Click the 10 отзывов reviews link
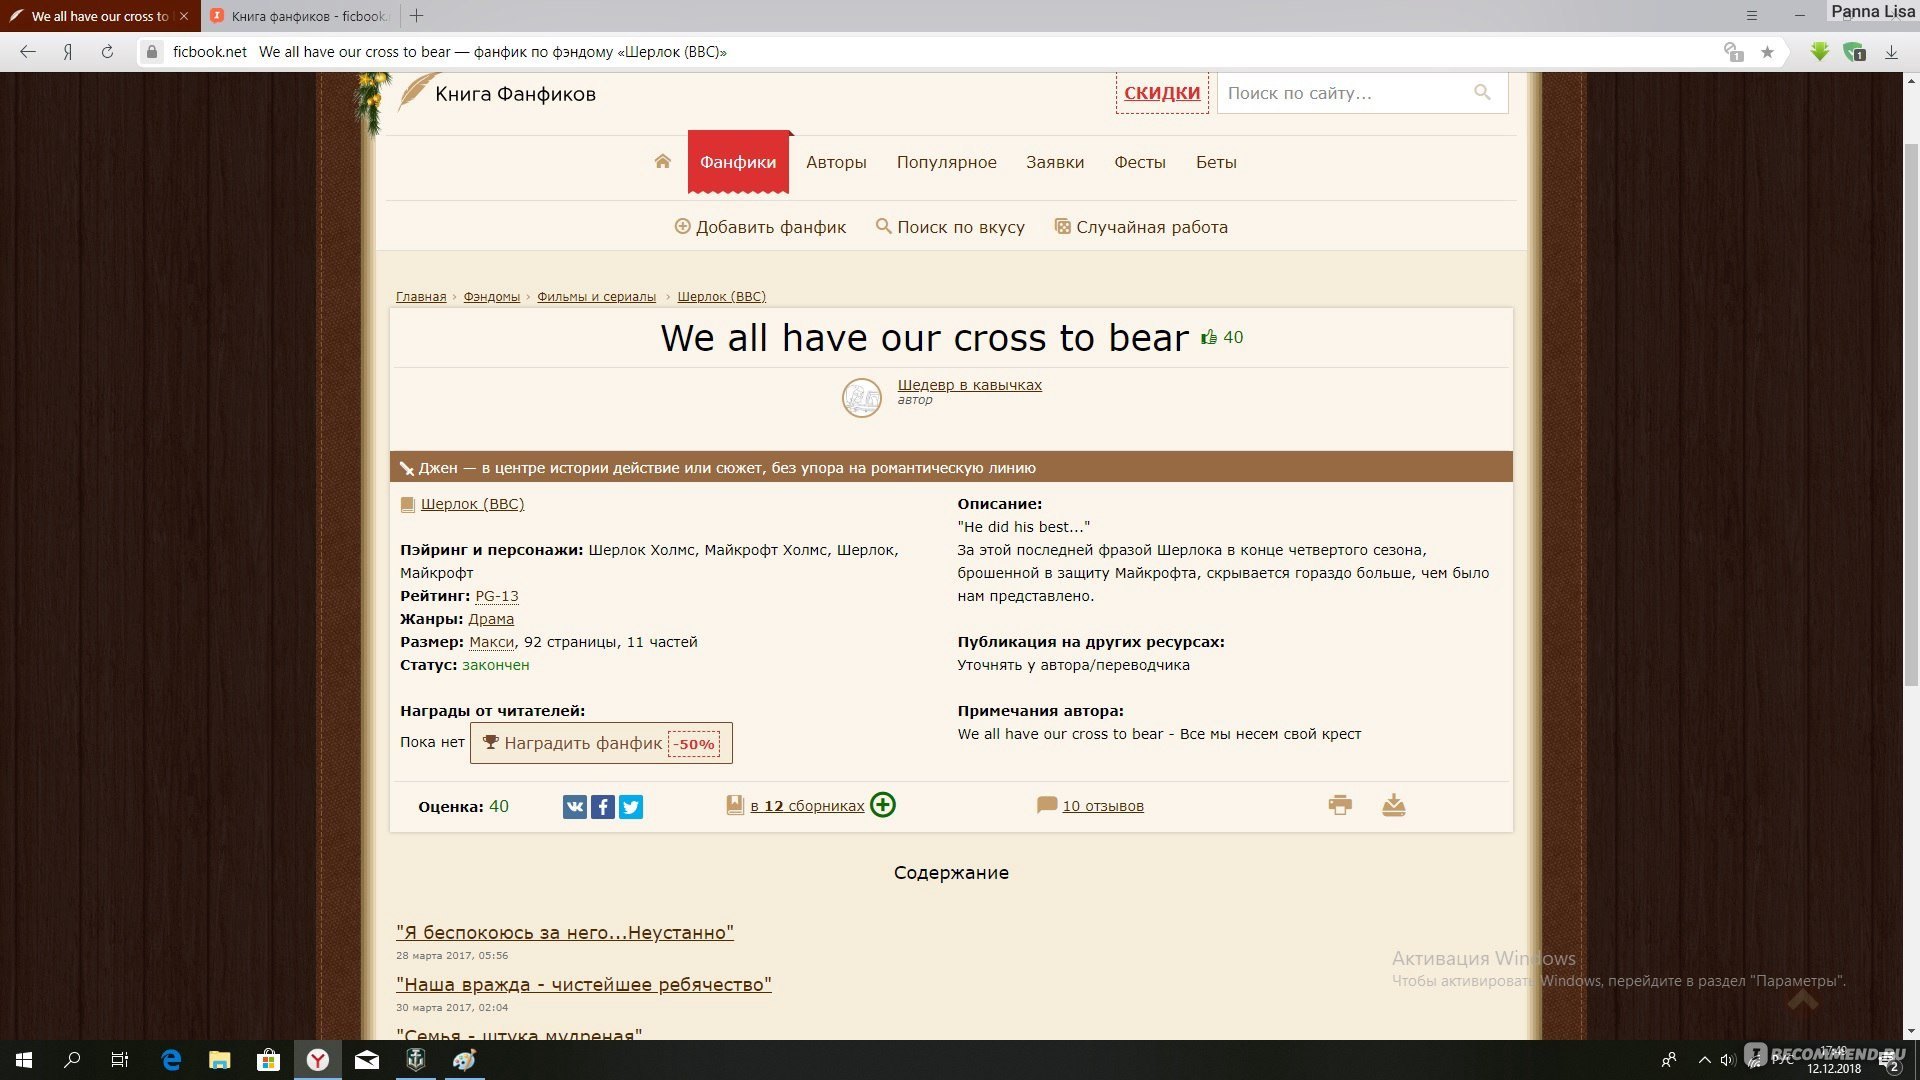The image size is (1920, 1080). click(x=1104, y=804)
